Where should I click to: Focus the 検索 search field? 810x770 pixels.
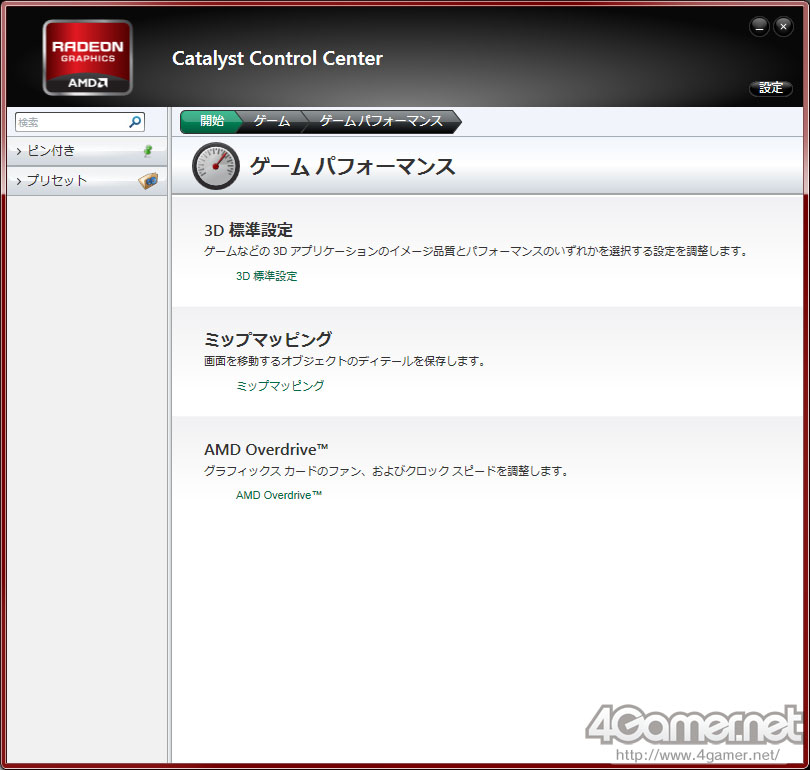click(80, 122)
